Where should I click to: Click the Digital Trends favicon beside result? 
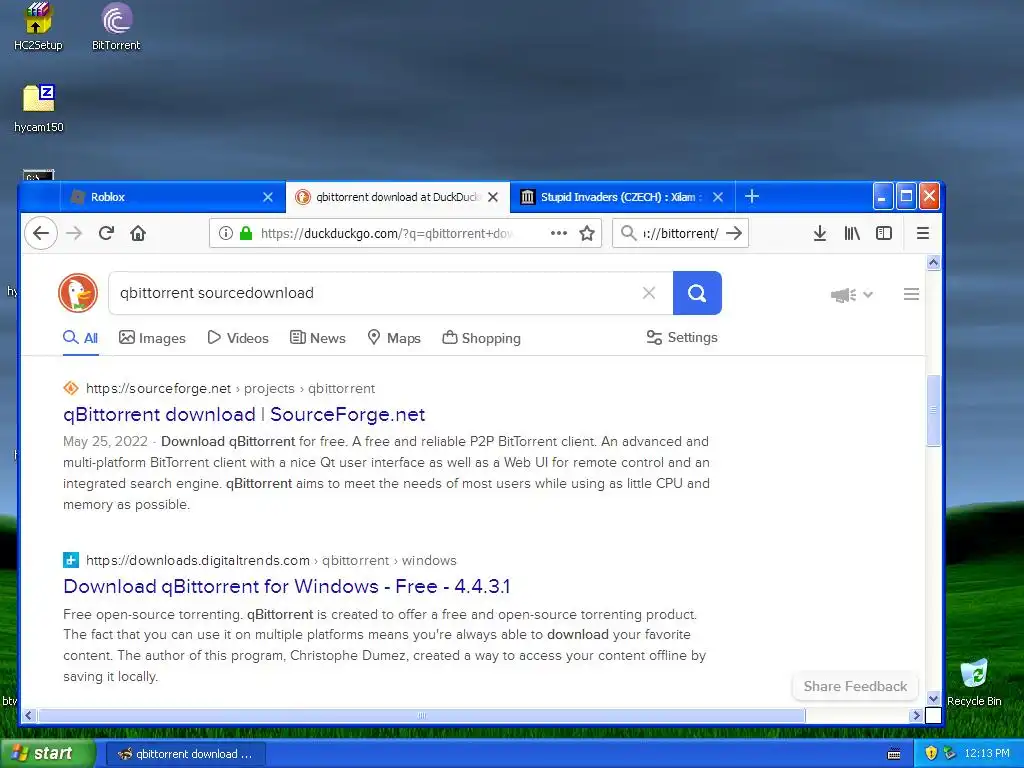click(71, 560)
